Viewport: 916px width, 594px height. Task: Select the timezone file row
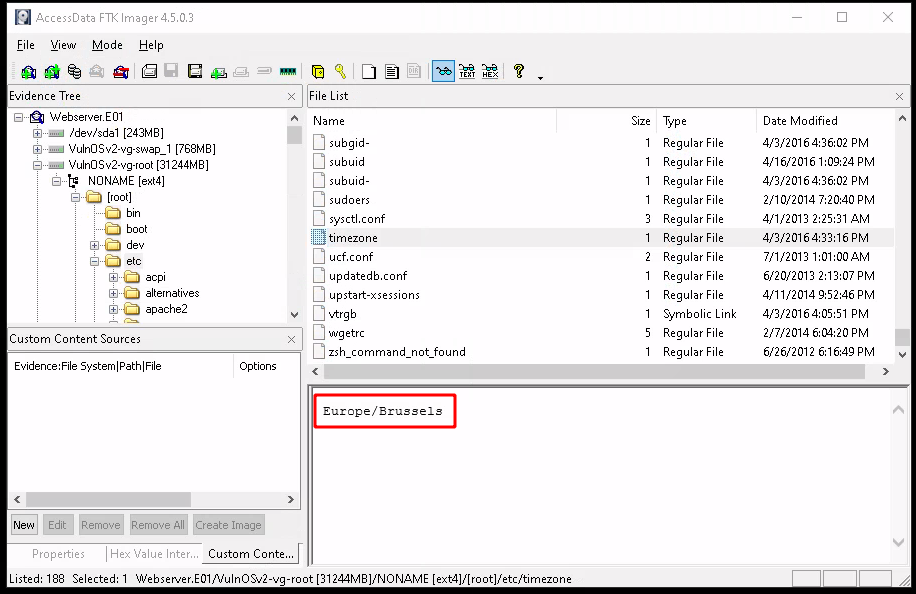[x=601, y=238]
